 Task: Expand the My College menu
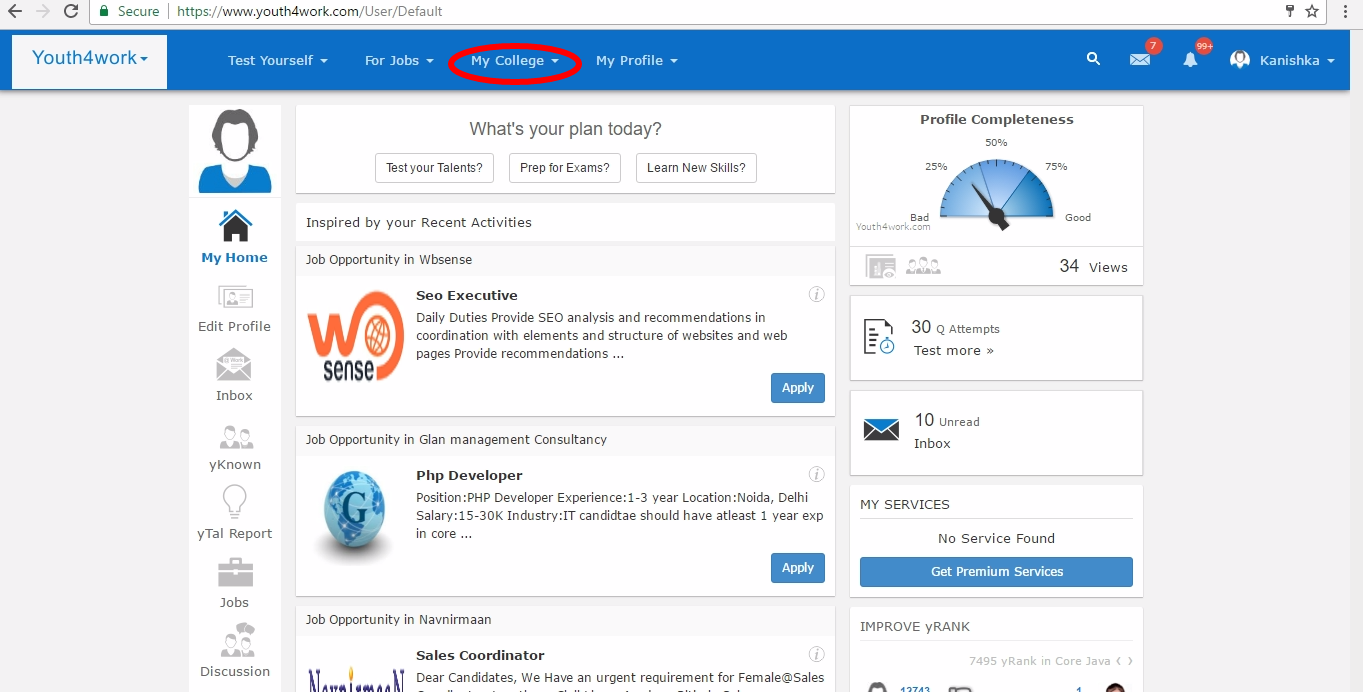click(x=514, y=60)
